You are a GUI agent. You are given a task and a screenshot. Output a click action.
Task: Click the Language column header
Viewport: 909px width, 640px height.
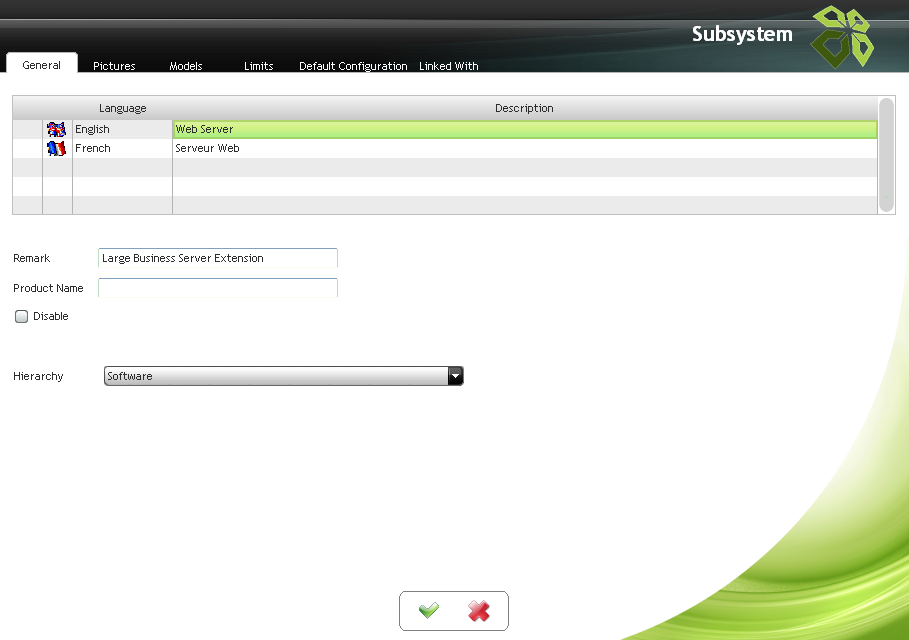pos(122,108)
